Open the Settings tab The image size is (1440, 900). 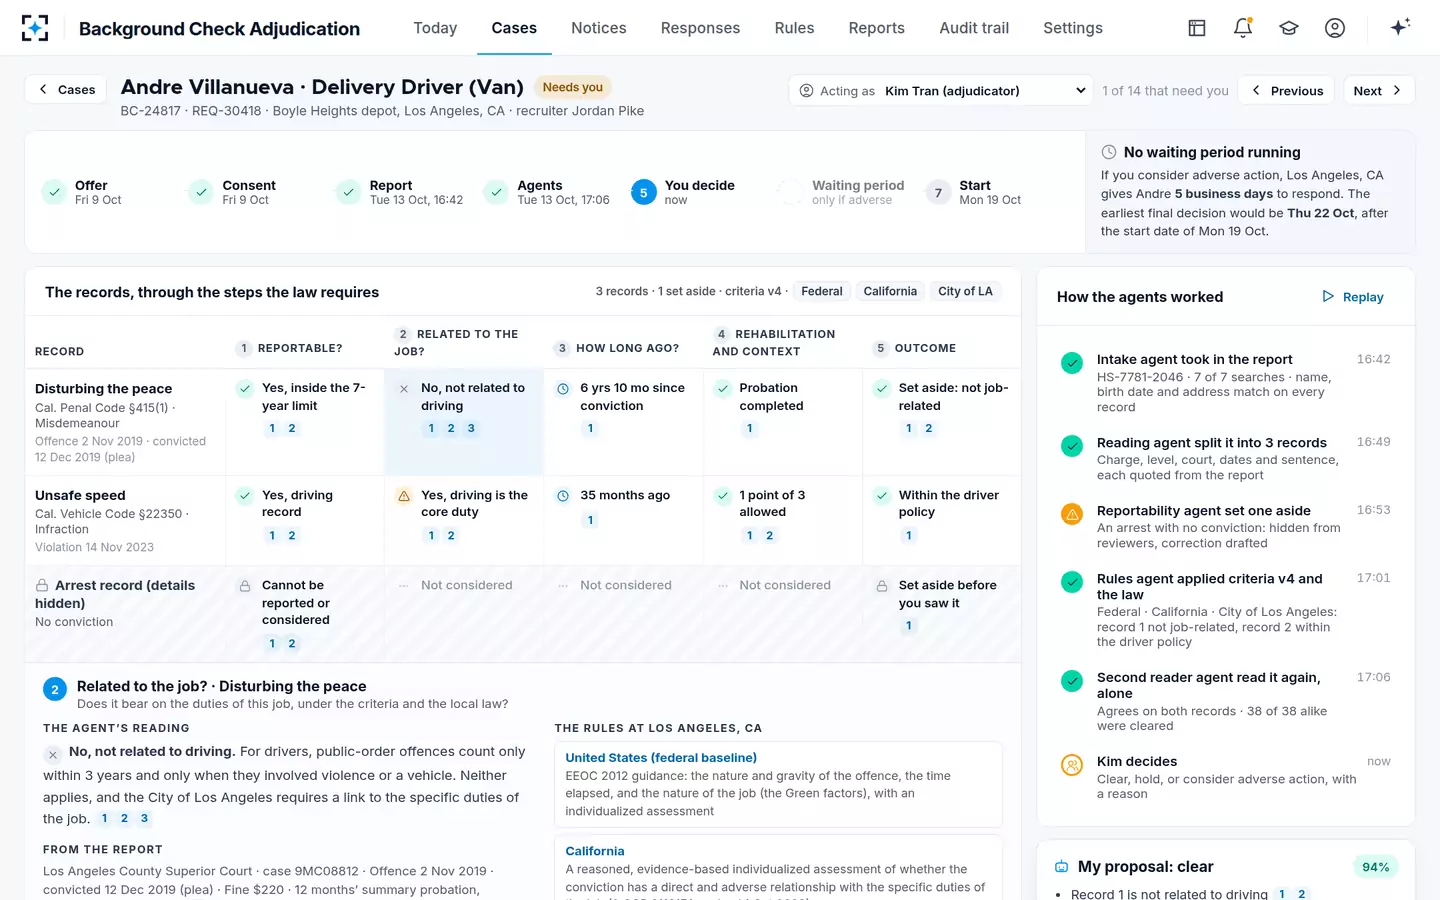pyautogui.click(x=1073, y=28)
